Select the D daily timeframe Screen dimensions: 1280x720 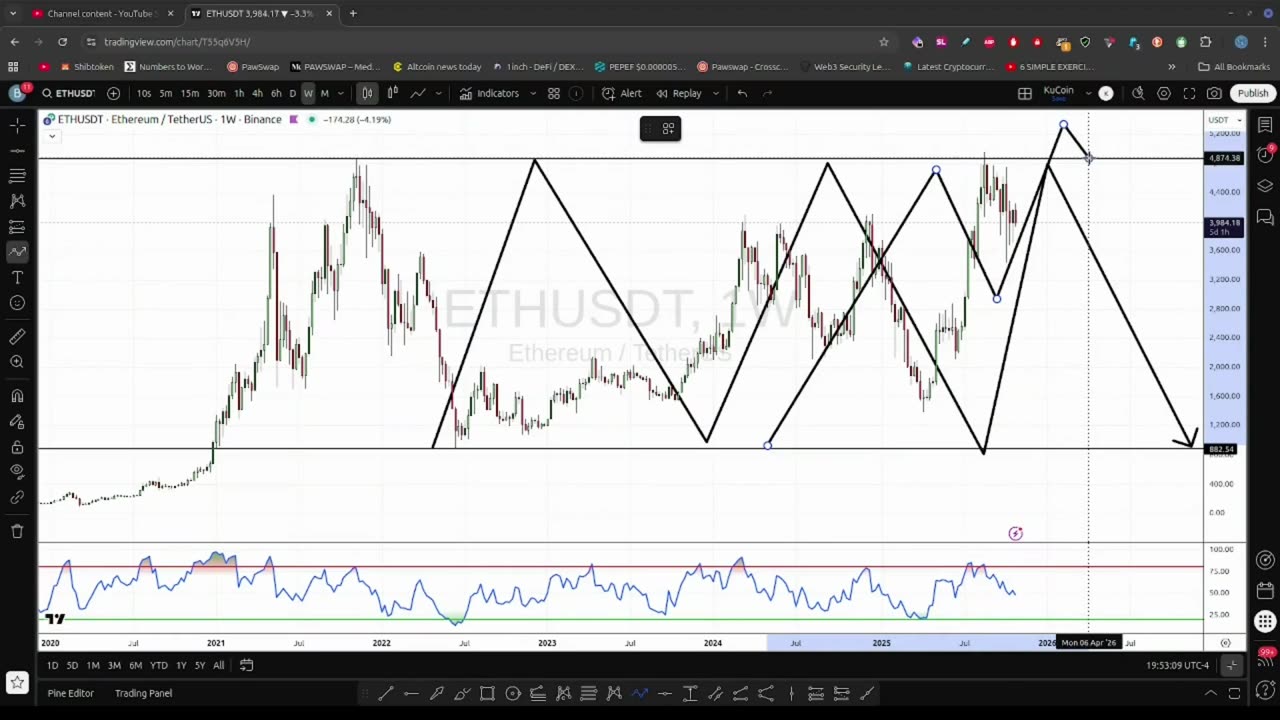click(x=292, y=93)
